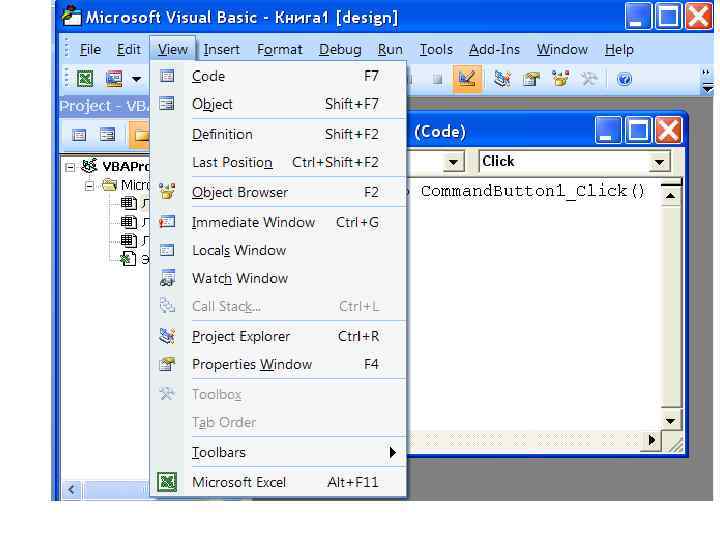Choose Locals Window menu entry
The height and width of the screenshot is (540, 720).
pyautogui.click(x=279, y=251)
